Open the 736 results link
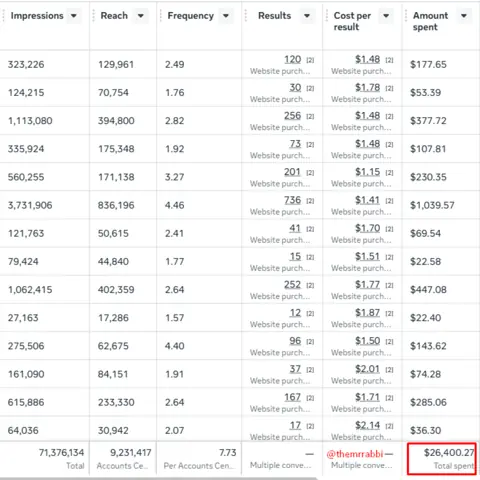 pos(293,200)
